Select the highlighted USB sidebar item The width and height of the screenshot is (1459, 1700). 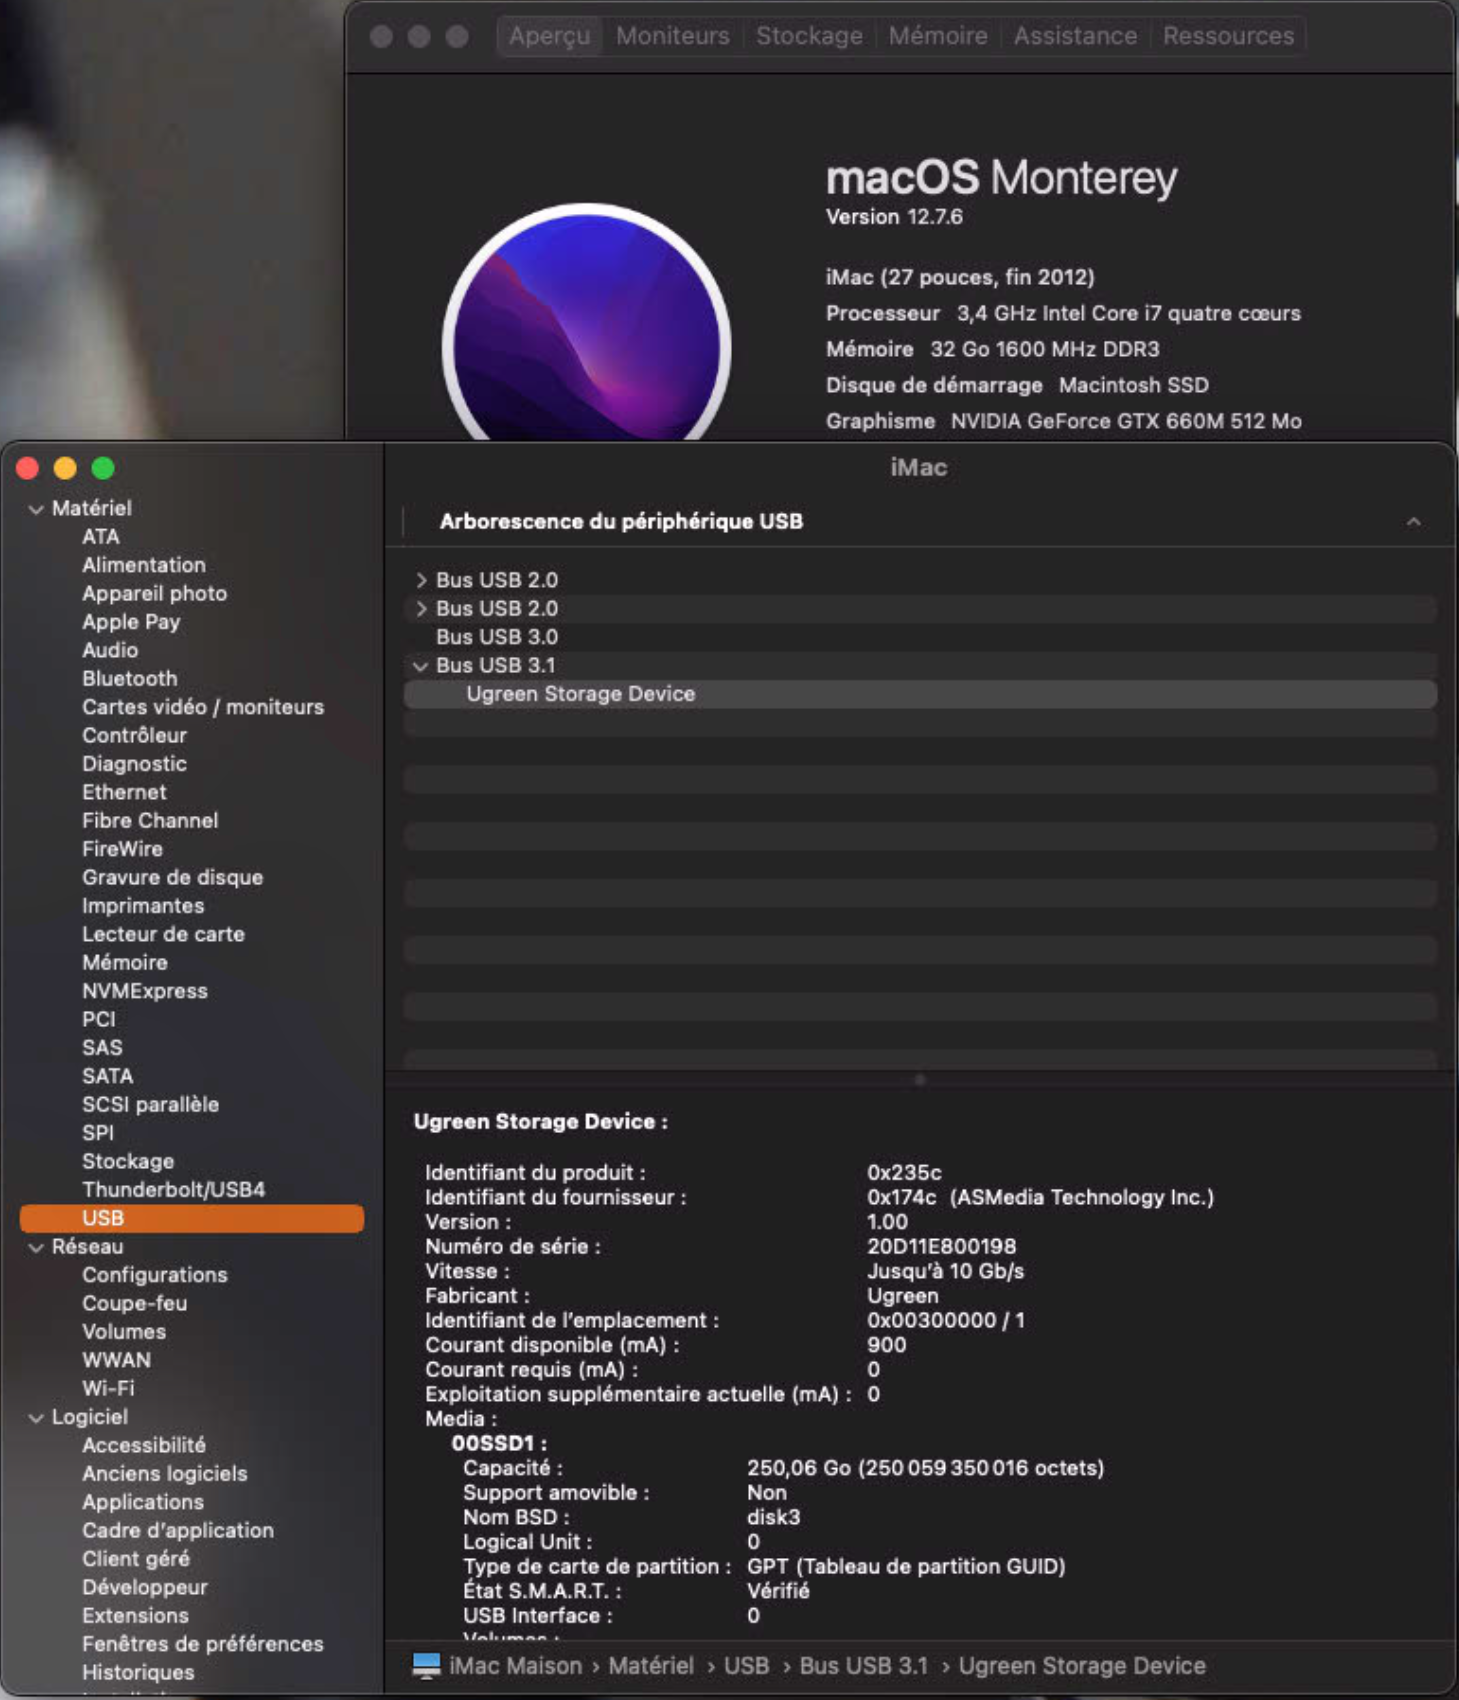[192, 1218]
